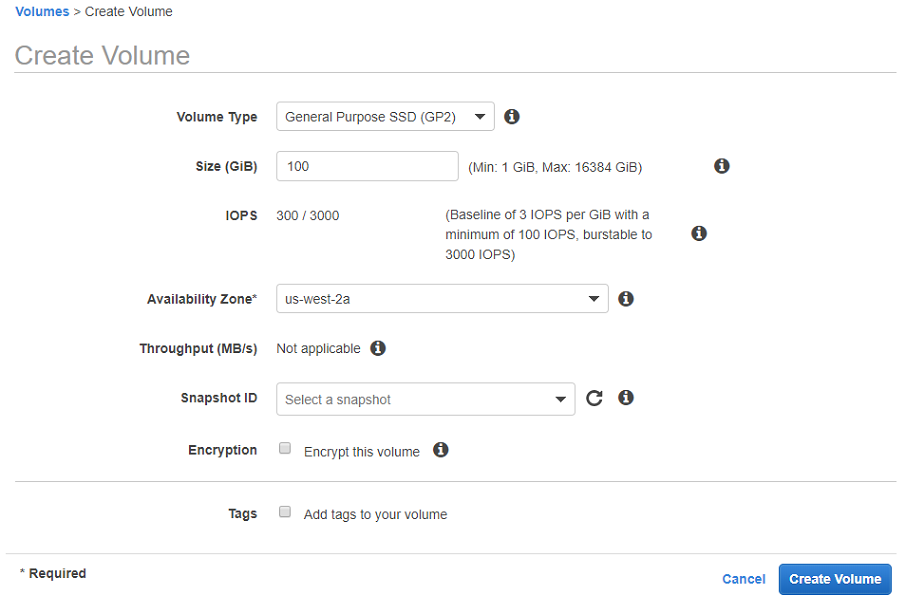Viewport: 906px width, 614px height.
Task: Click inside the Size field showing 100
Action: [366, 166]
